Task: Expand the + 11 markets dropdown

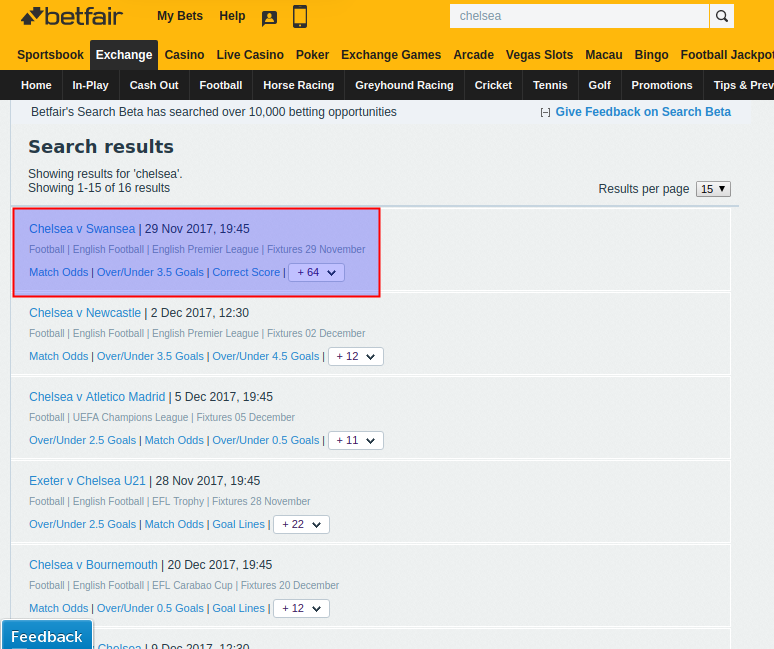Action: [x=355, y=440]
